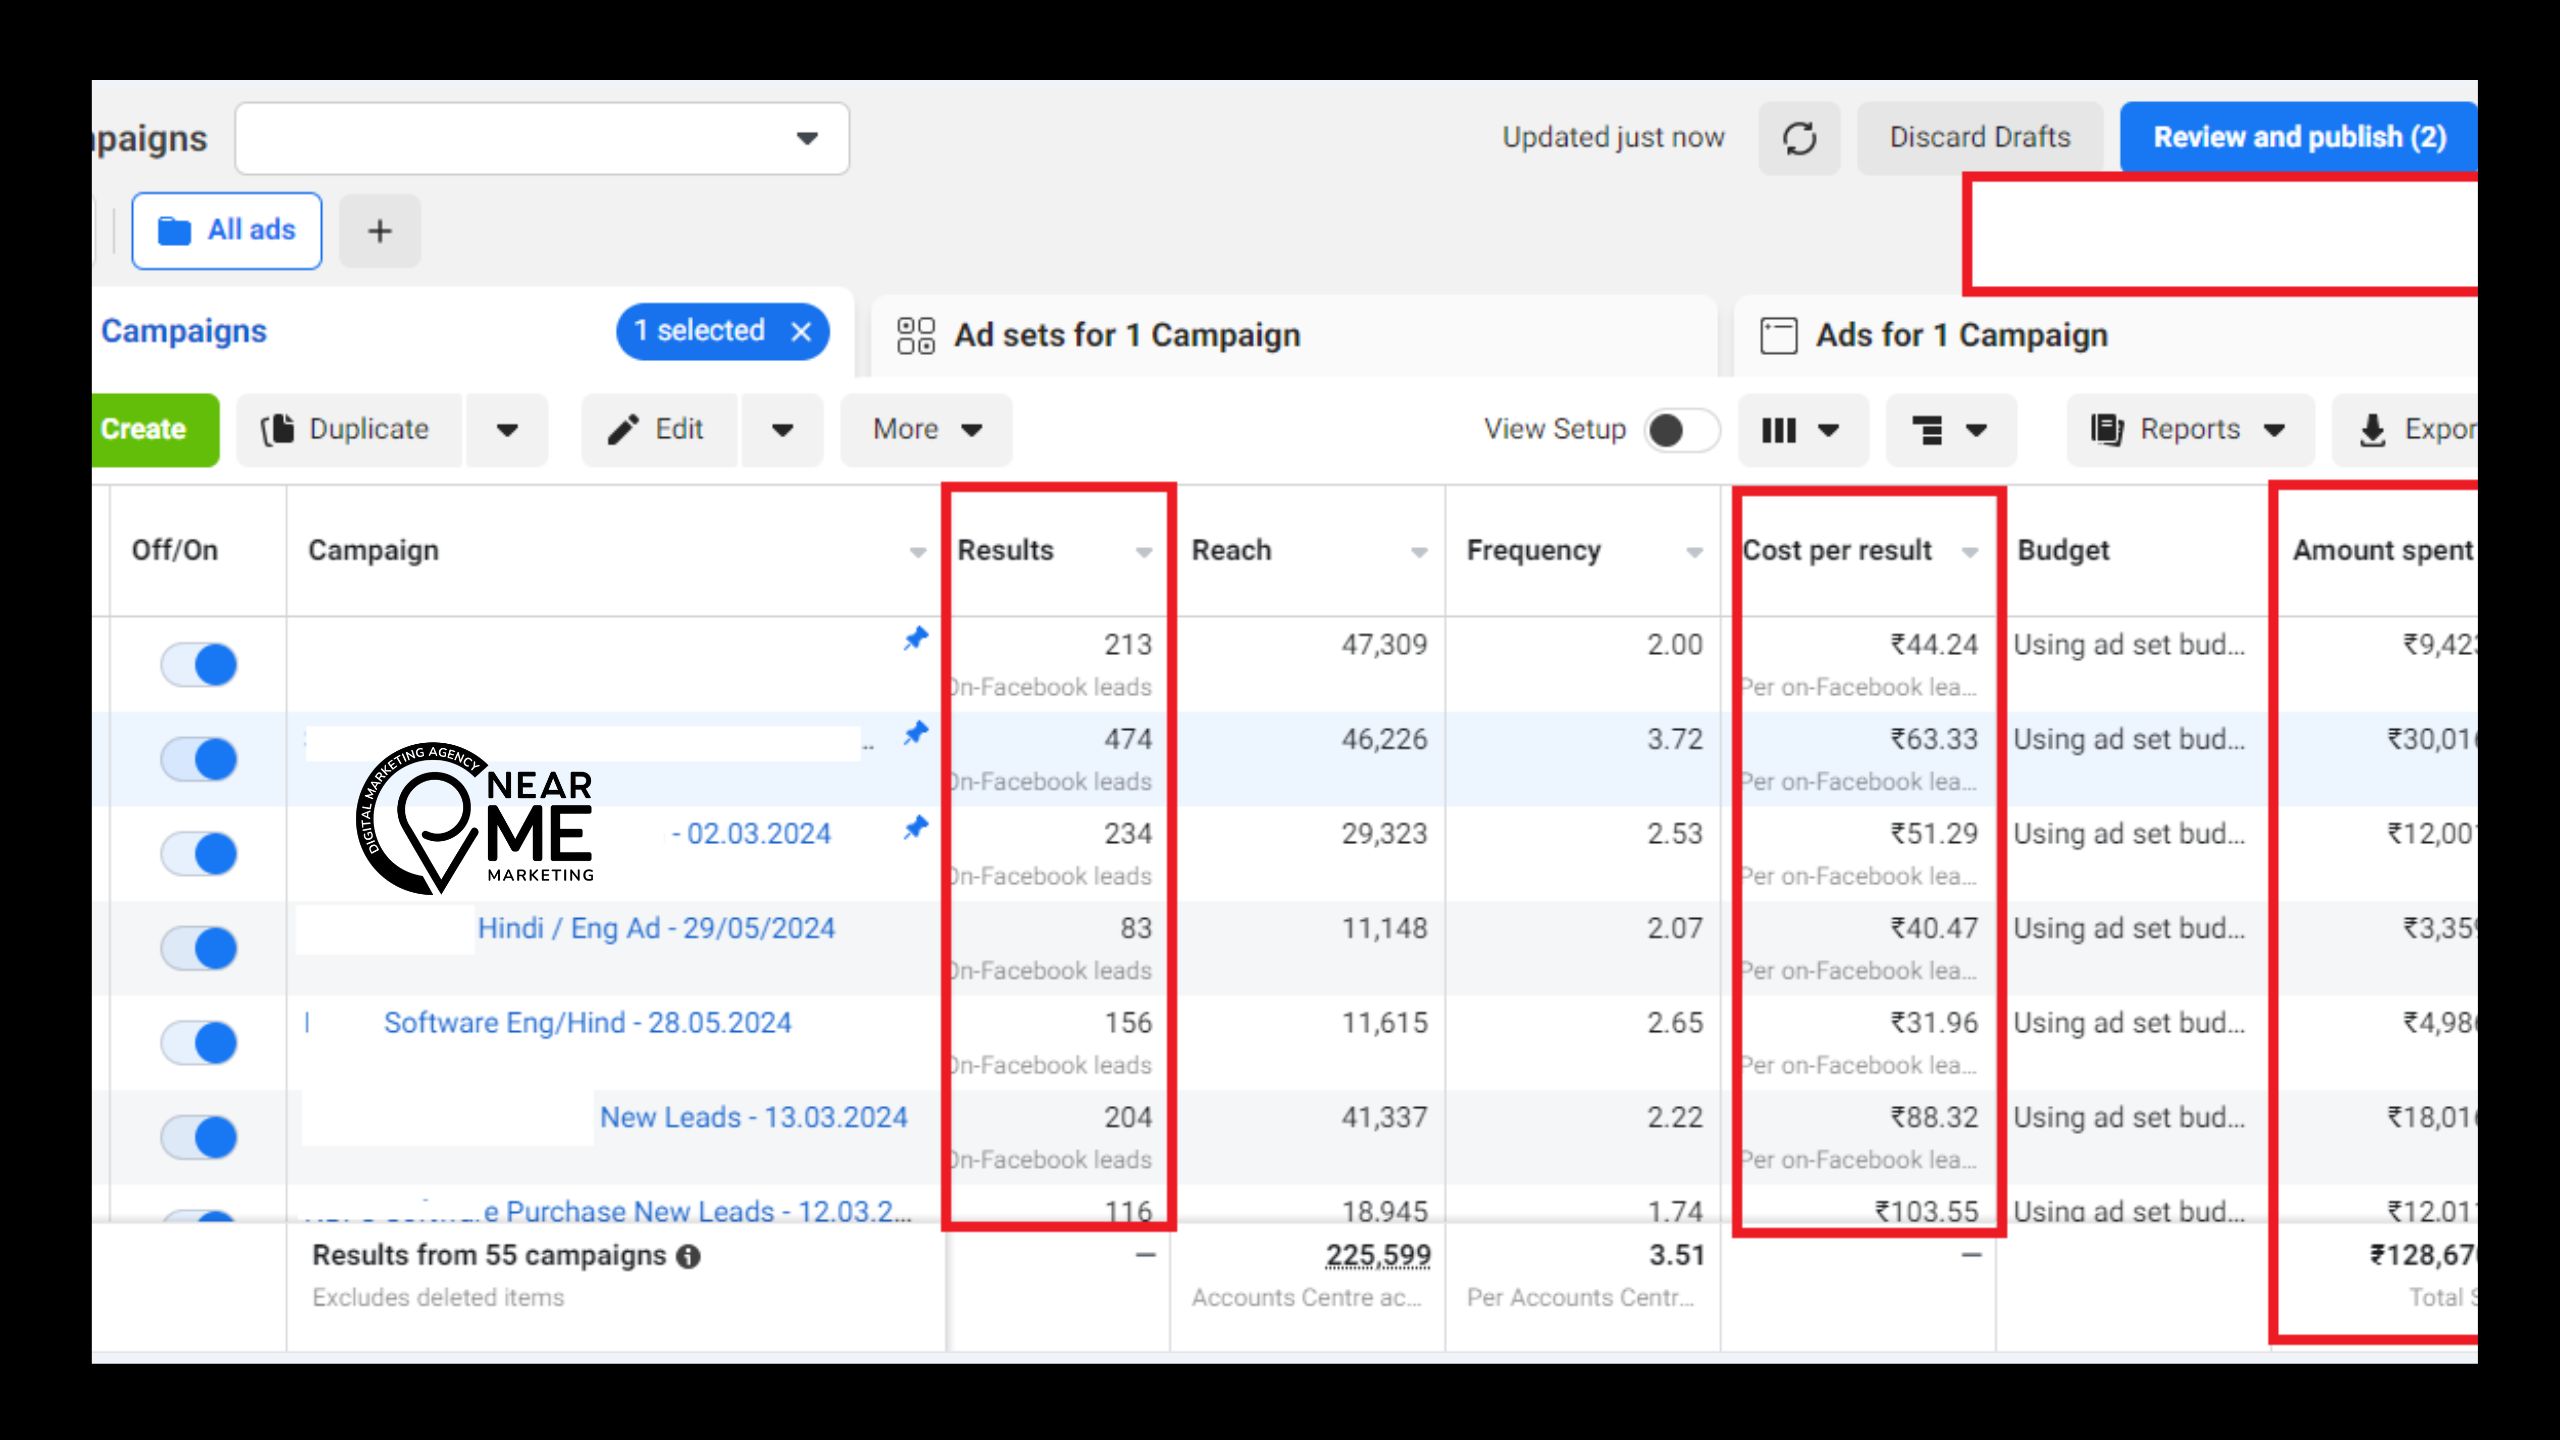Click the refresh data icon

pyautogui.click(x=1799, y=138)
